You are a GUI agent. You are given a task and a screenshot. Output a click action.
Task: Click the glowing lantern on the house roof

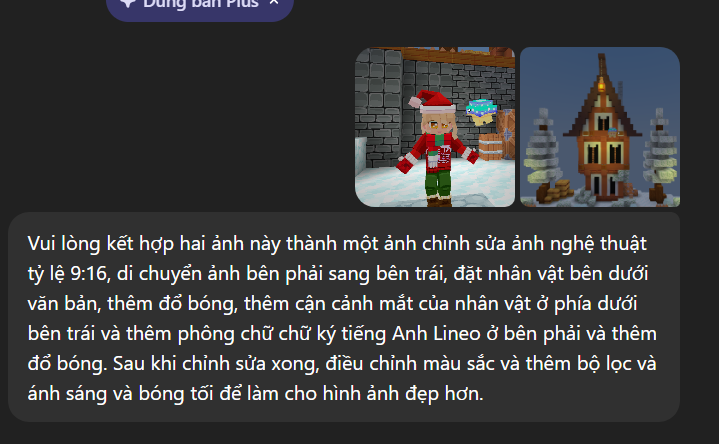(601, 84)
